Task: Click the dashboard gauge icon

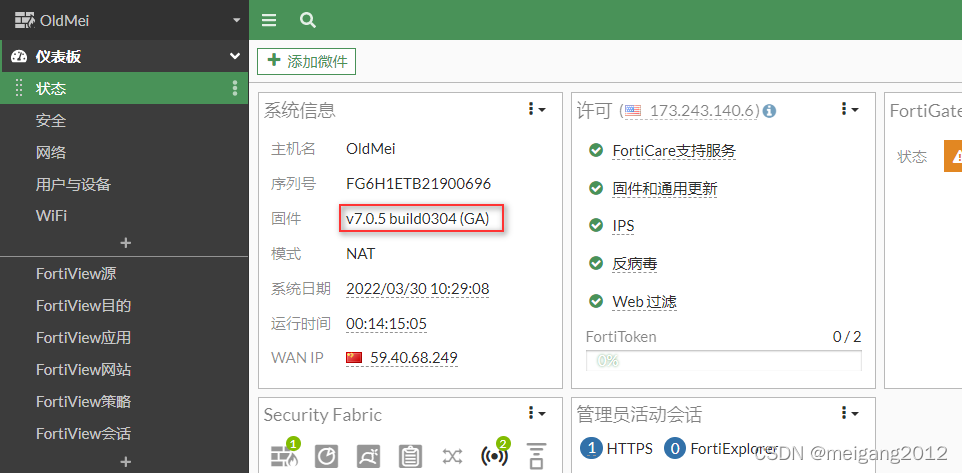Action: point(19,56)
